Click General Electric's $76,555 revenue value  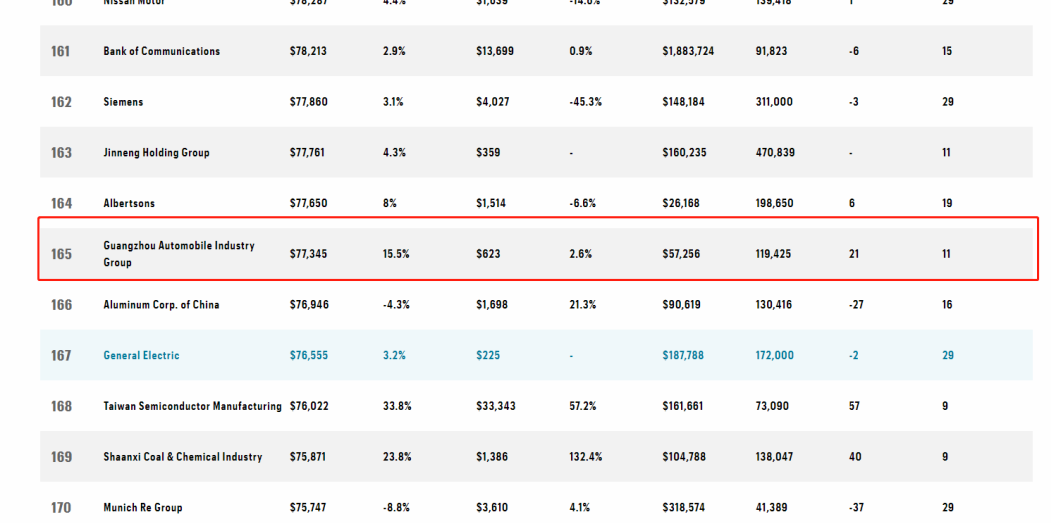tap(309, 355)
